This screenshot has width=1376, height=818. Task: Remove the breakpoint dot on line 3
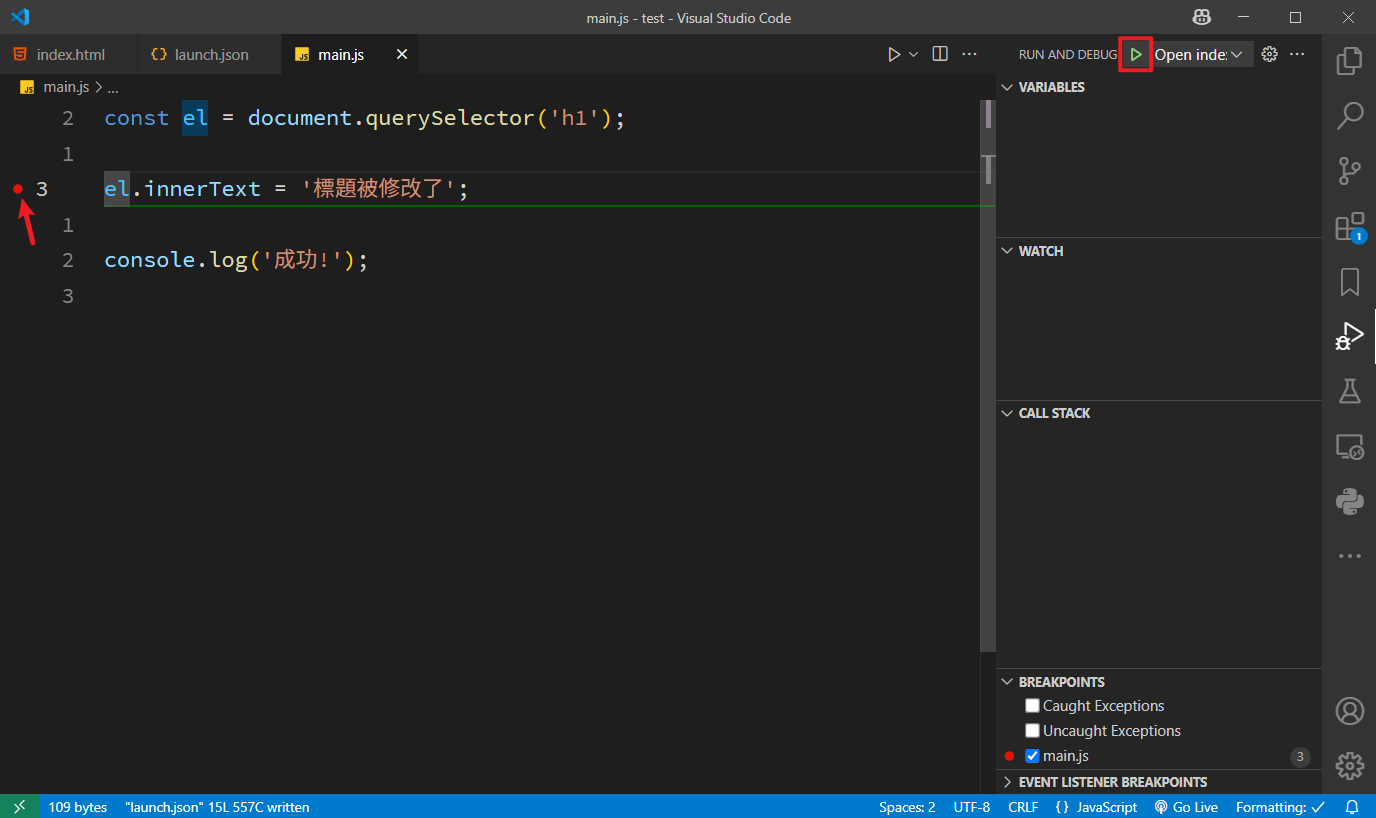pos(18,188)
